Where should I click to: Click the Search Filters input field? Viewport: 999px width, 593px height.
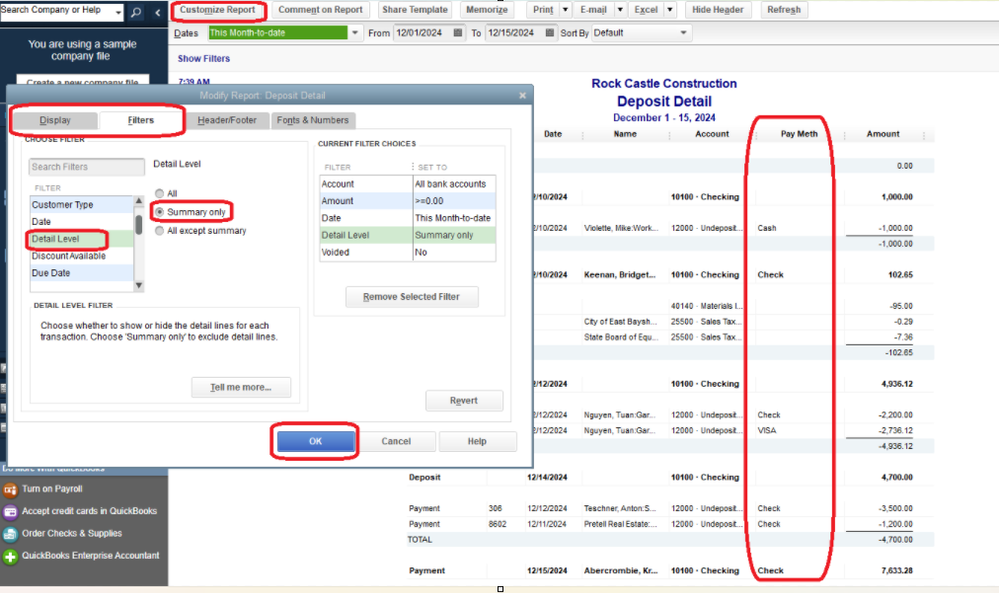coord(87,167)
